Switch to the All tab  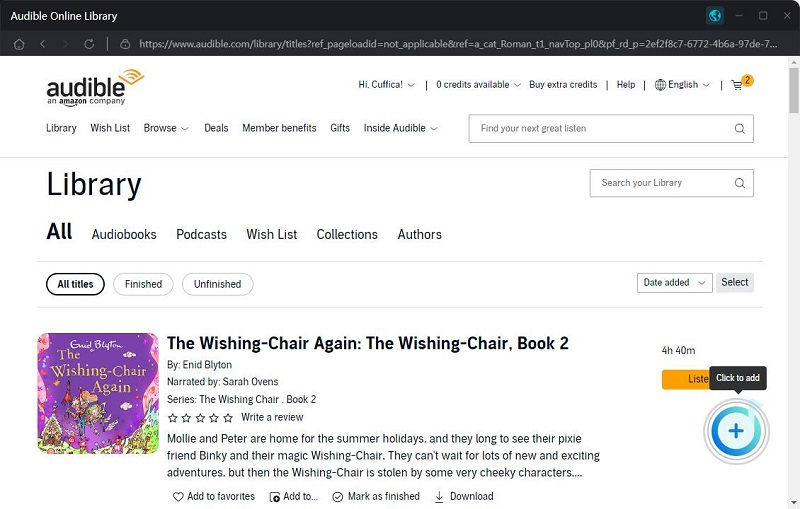click(59, 232)
